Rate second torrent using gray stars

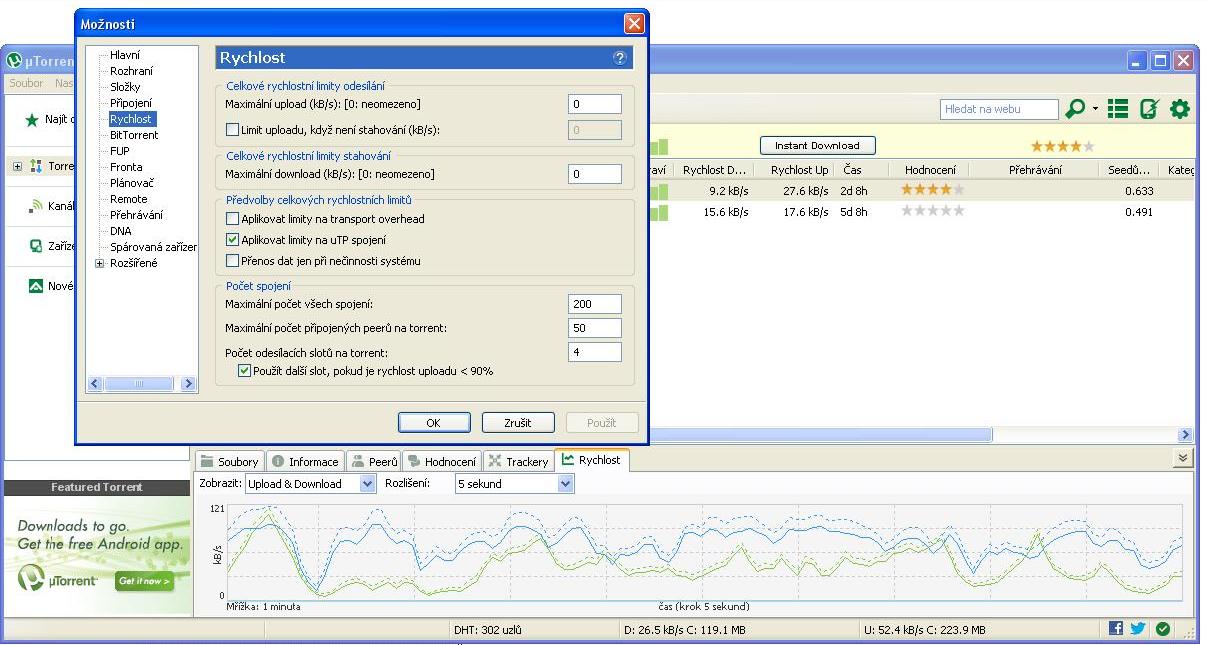[x=933, y=211]
